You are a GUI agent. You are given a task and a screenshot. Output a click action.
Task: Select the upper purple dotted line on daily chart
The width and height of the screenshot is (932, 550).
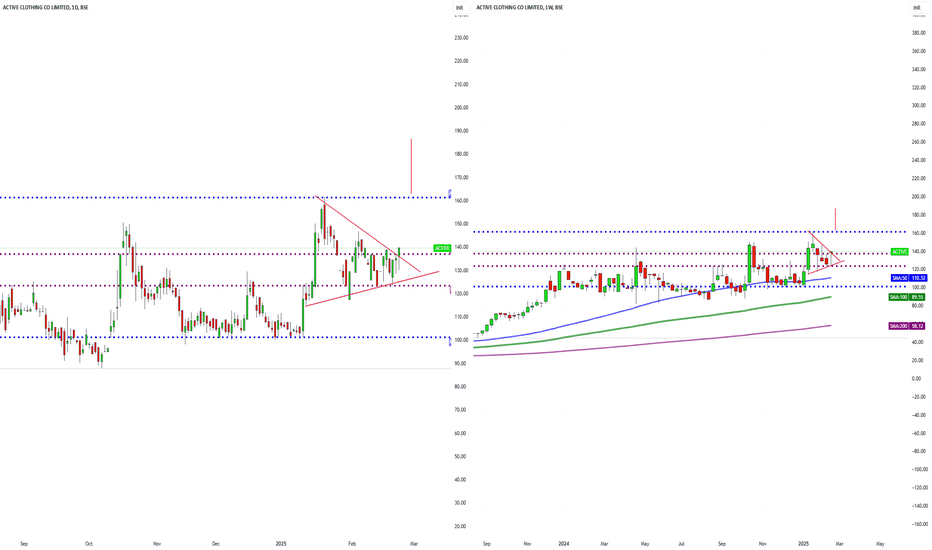pyautogui.click(x=225, y=254)
